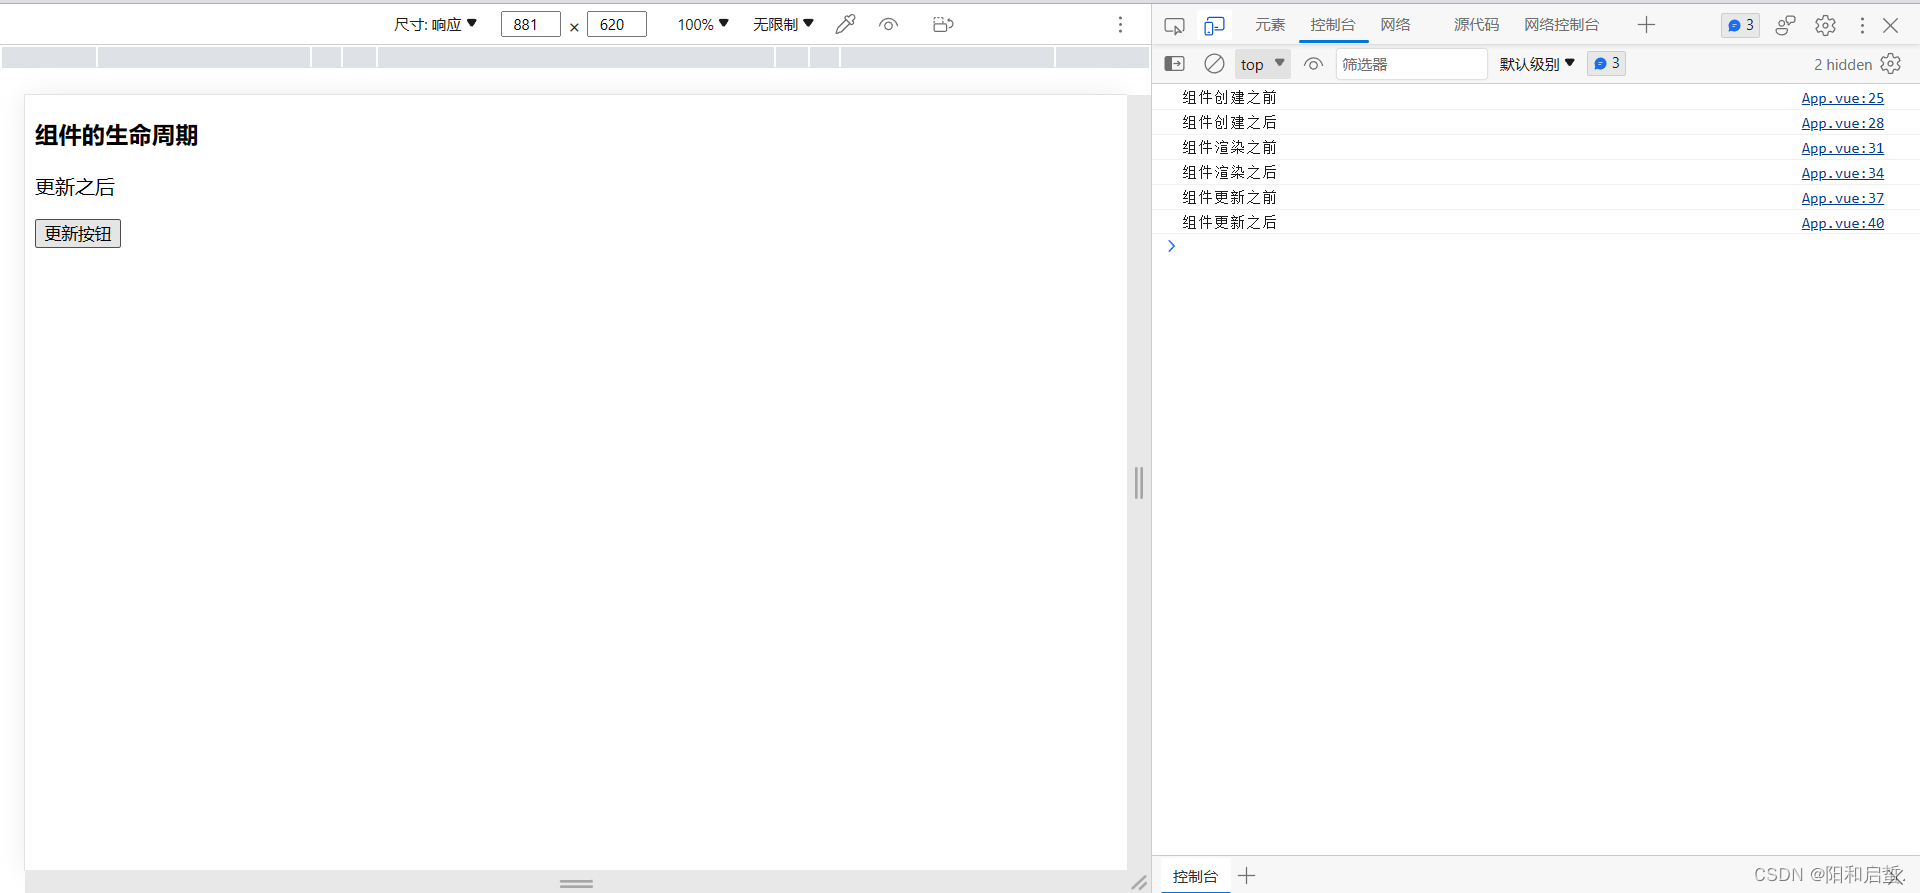The width and height of the screenshot is (1920, 893).
Task: Open the 尺寸: 响应 dimensions dropdown
Action: click(435, 24)
